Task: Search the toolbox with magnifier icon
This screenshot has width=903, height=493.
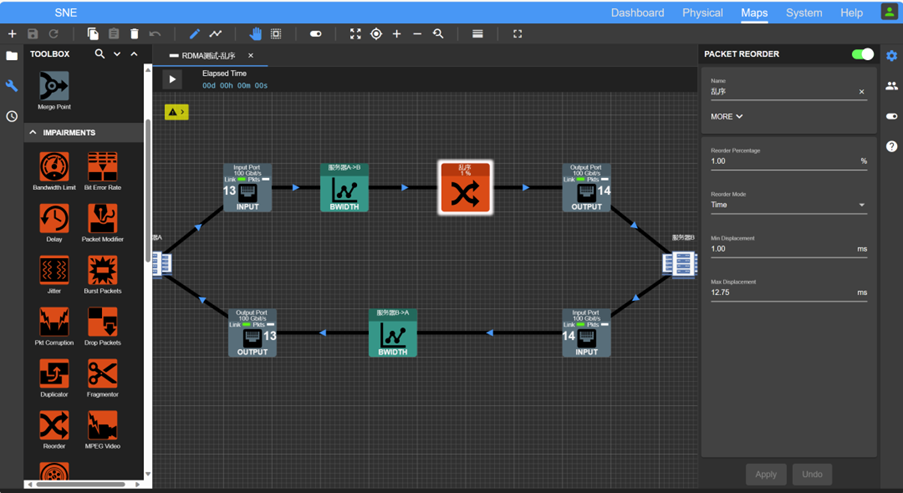Action: [x=100, y=54]
